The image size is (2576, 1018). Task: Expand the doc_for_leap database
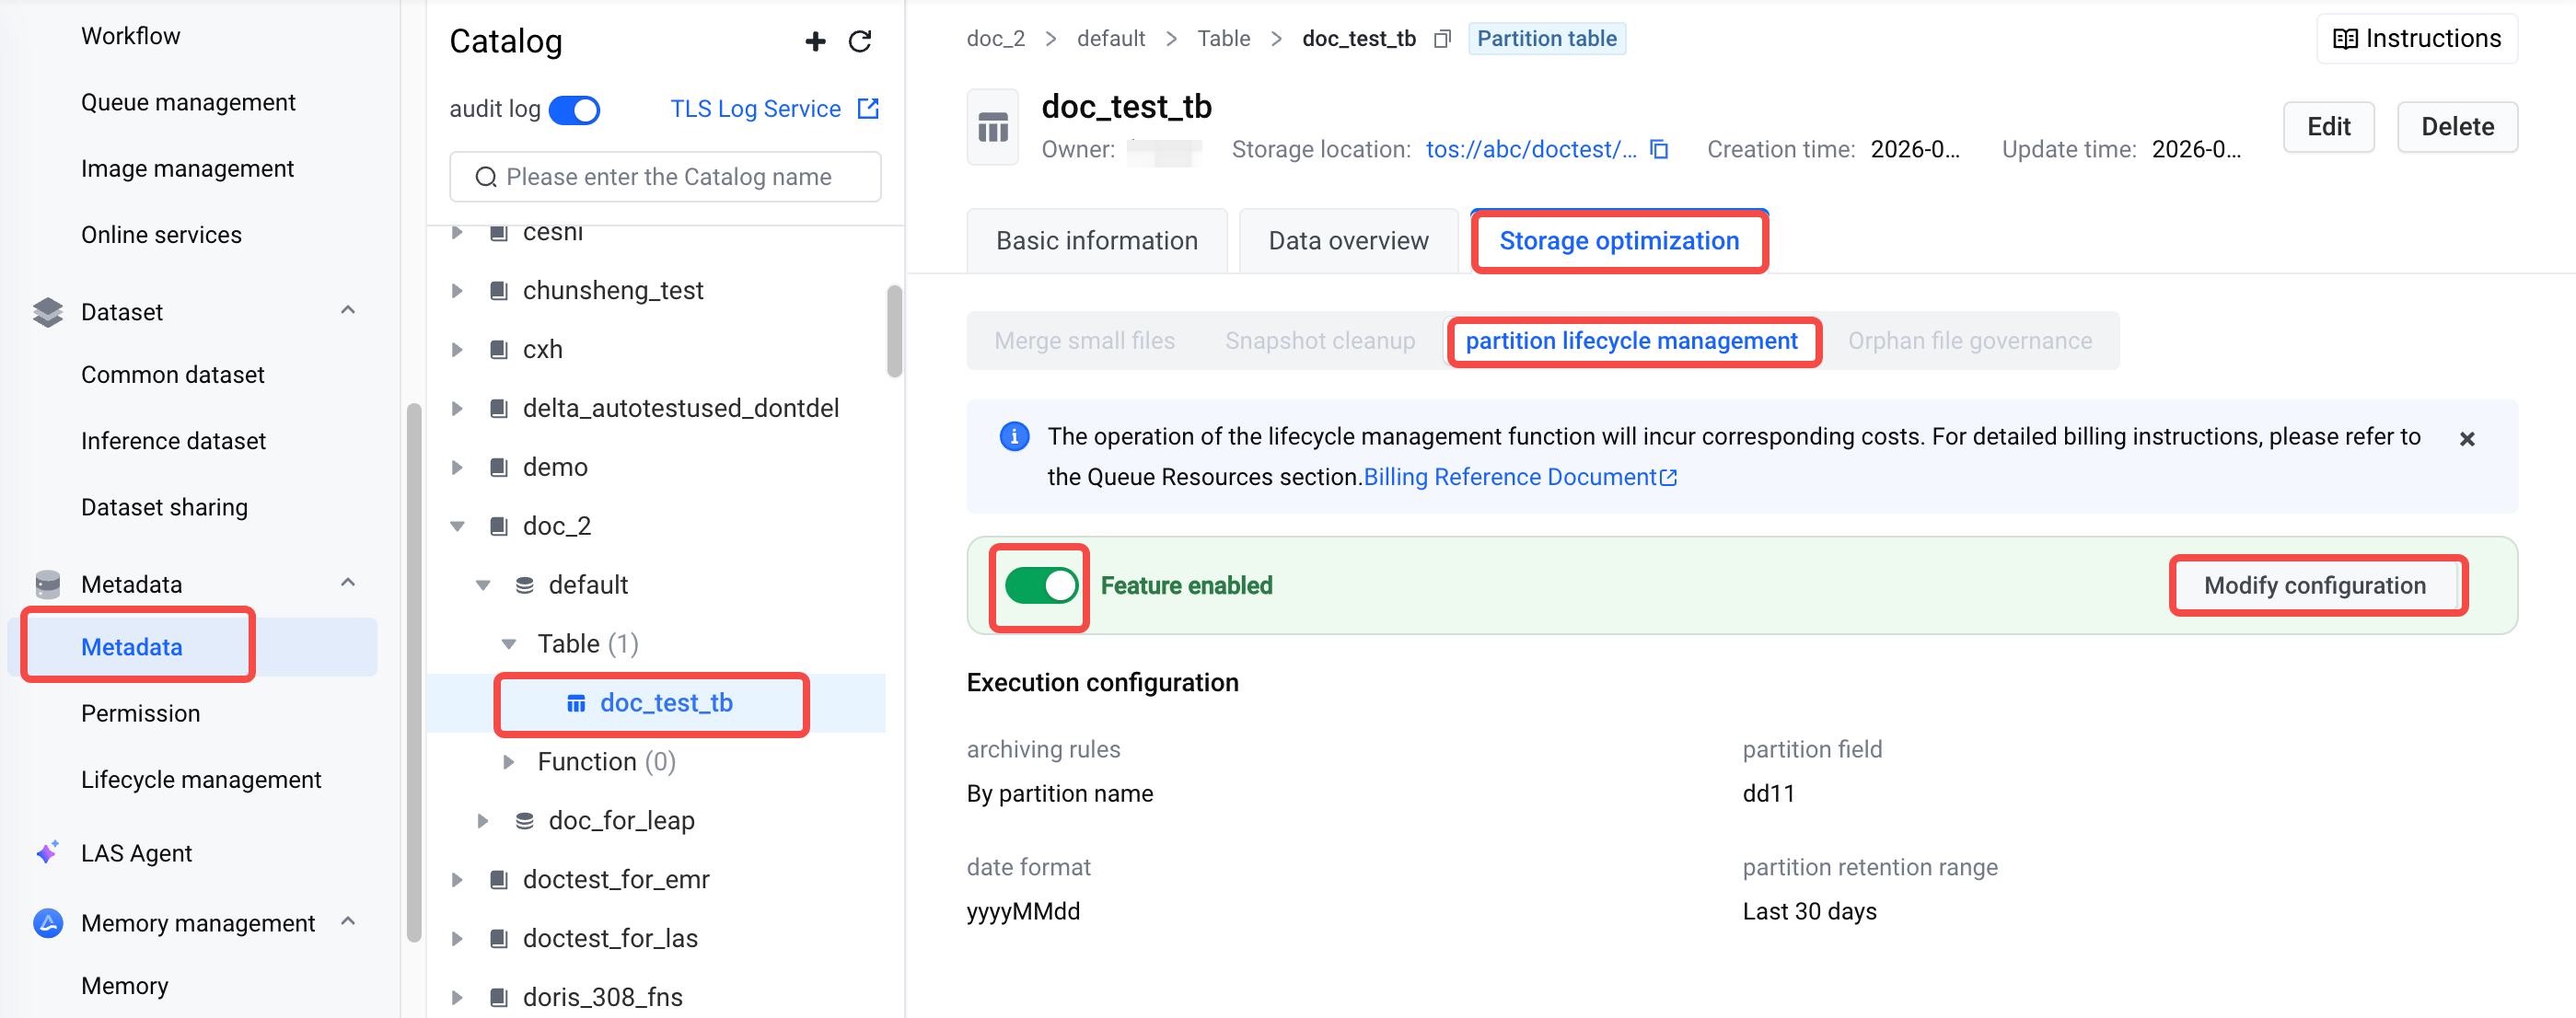pos(483,820)
